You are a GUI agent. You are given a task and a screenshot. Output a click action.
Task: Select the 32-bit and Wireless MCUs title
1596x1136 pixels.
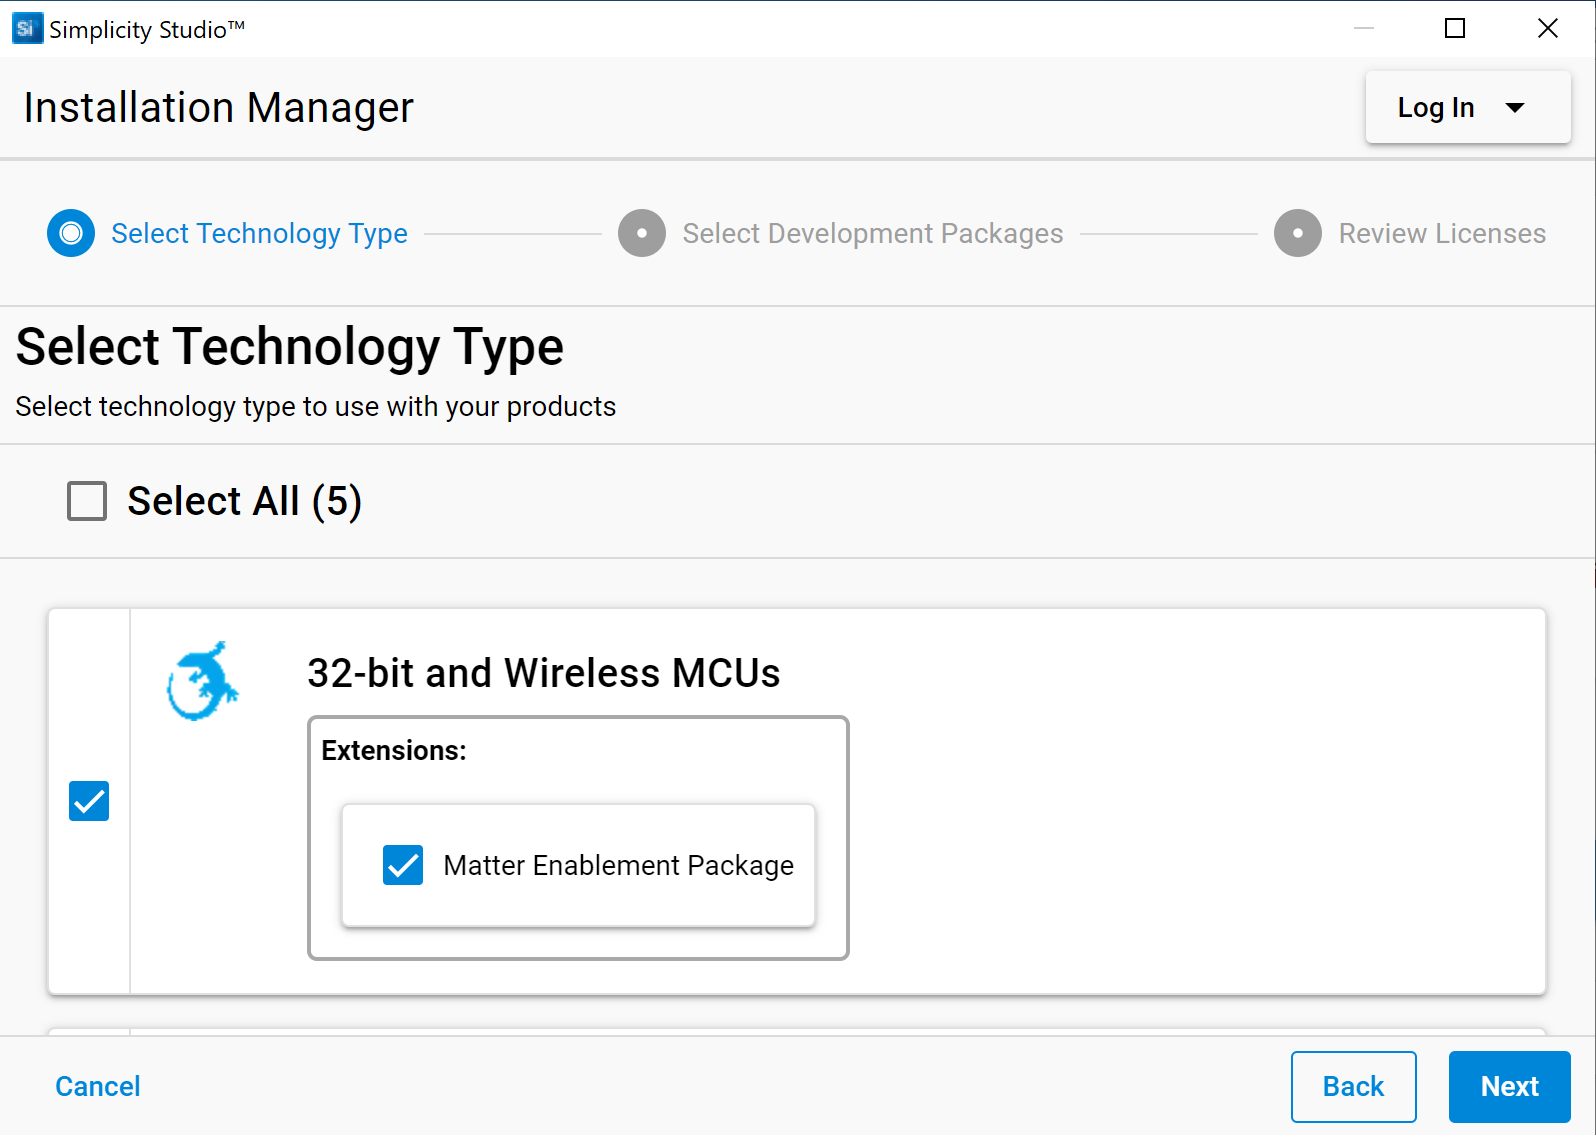pyautogui.click(x=544, y=673)
